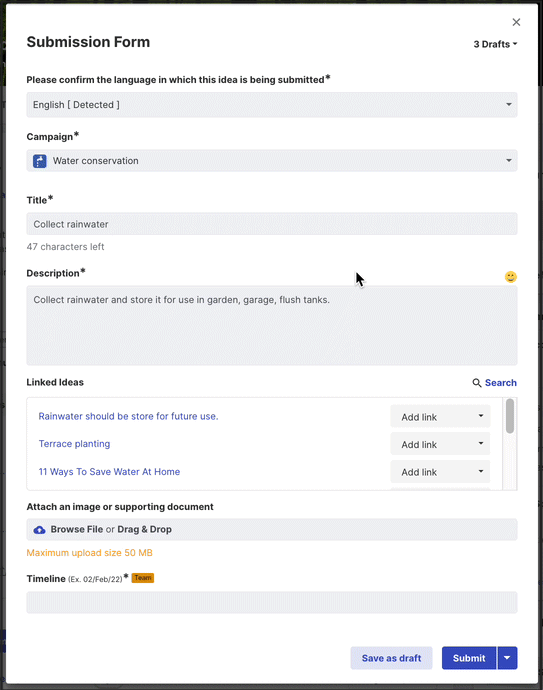543x690 pixels.
Task: Click the magnifier icon beside Search
Action: pos(477,383)
